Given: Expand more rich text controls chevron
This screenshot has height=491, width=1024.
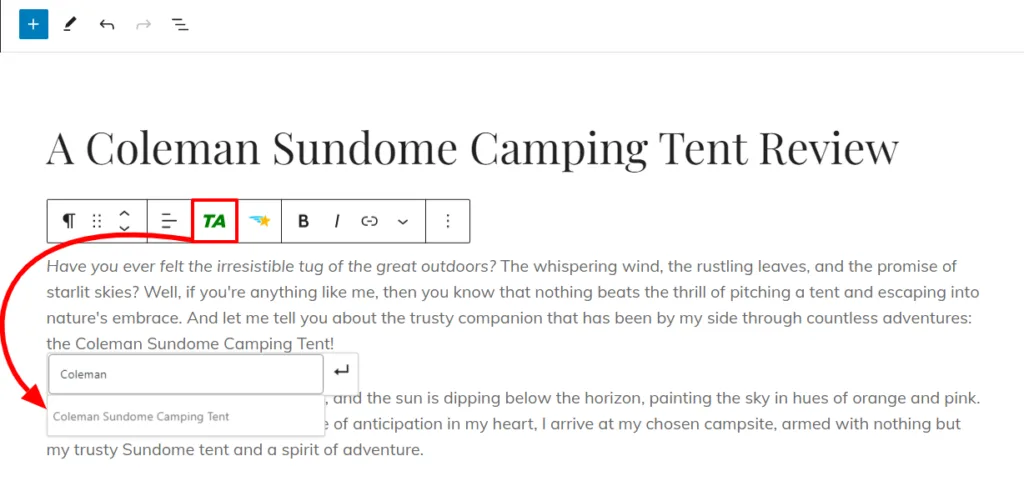Looking at the screenshot, I should click(x=403, y=221).
